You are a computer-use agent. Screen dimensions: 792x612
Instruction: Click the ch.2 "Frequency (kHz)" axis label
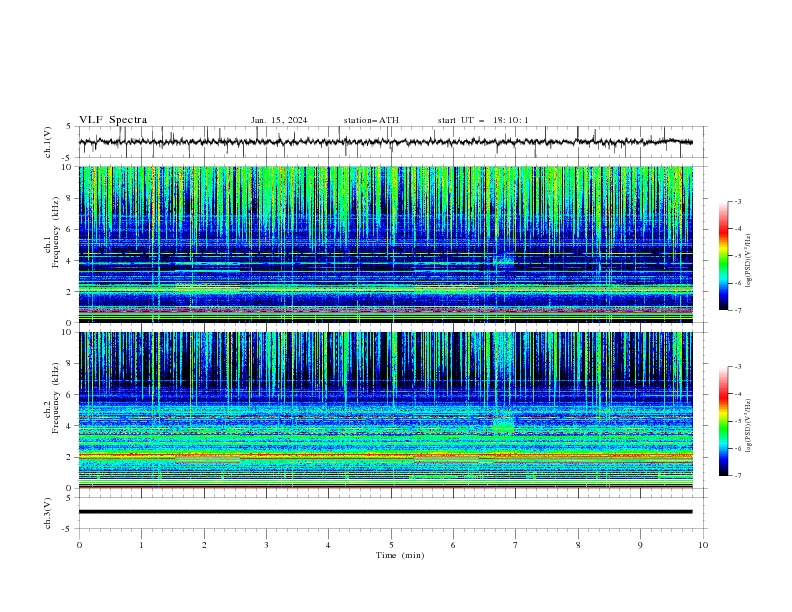[x=56, y=397]
